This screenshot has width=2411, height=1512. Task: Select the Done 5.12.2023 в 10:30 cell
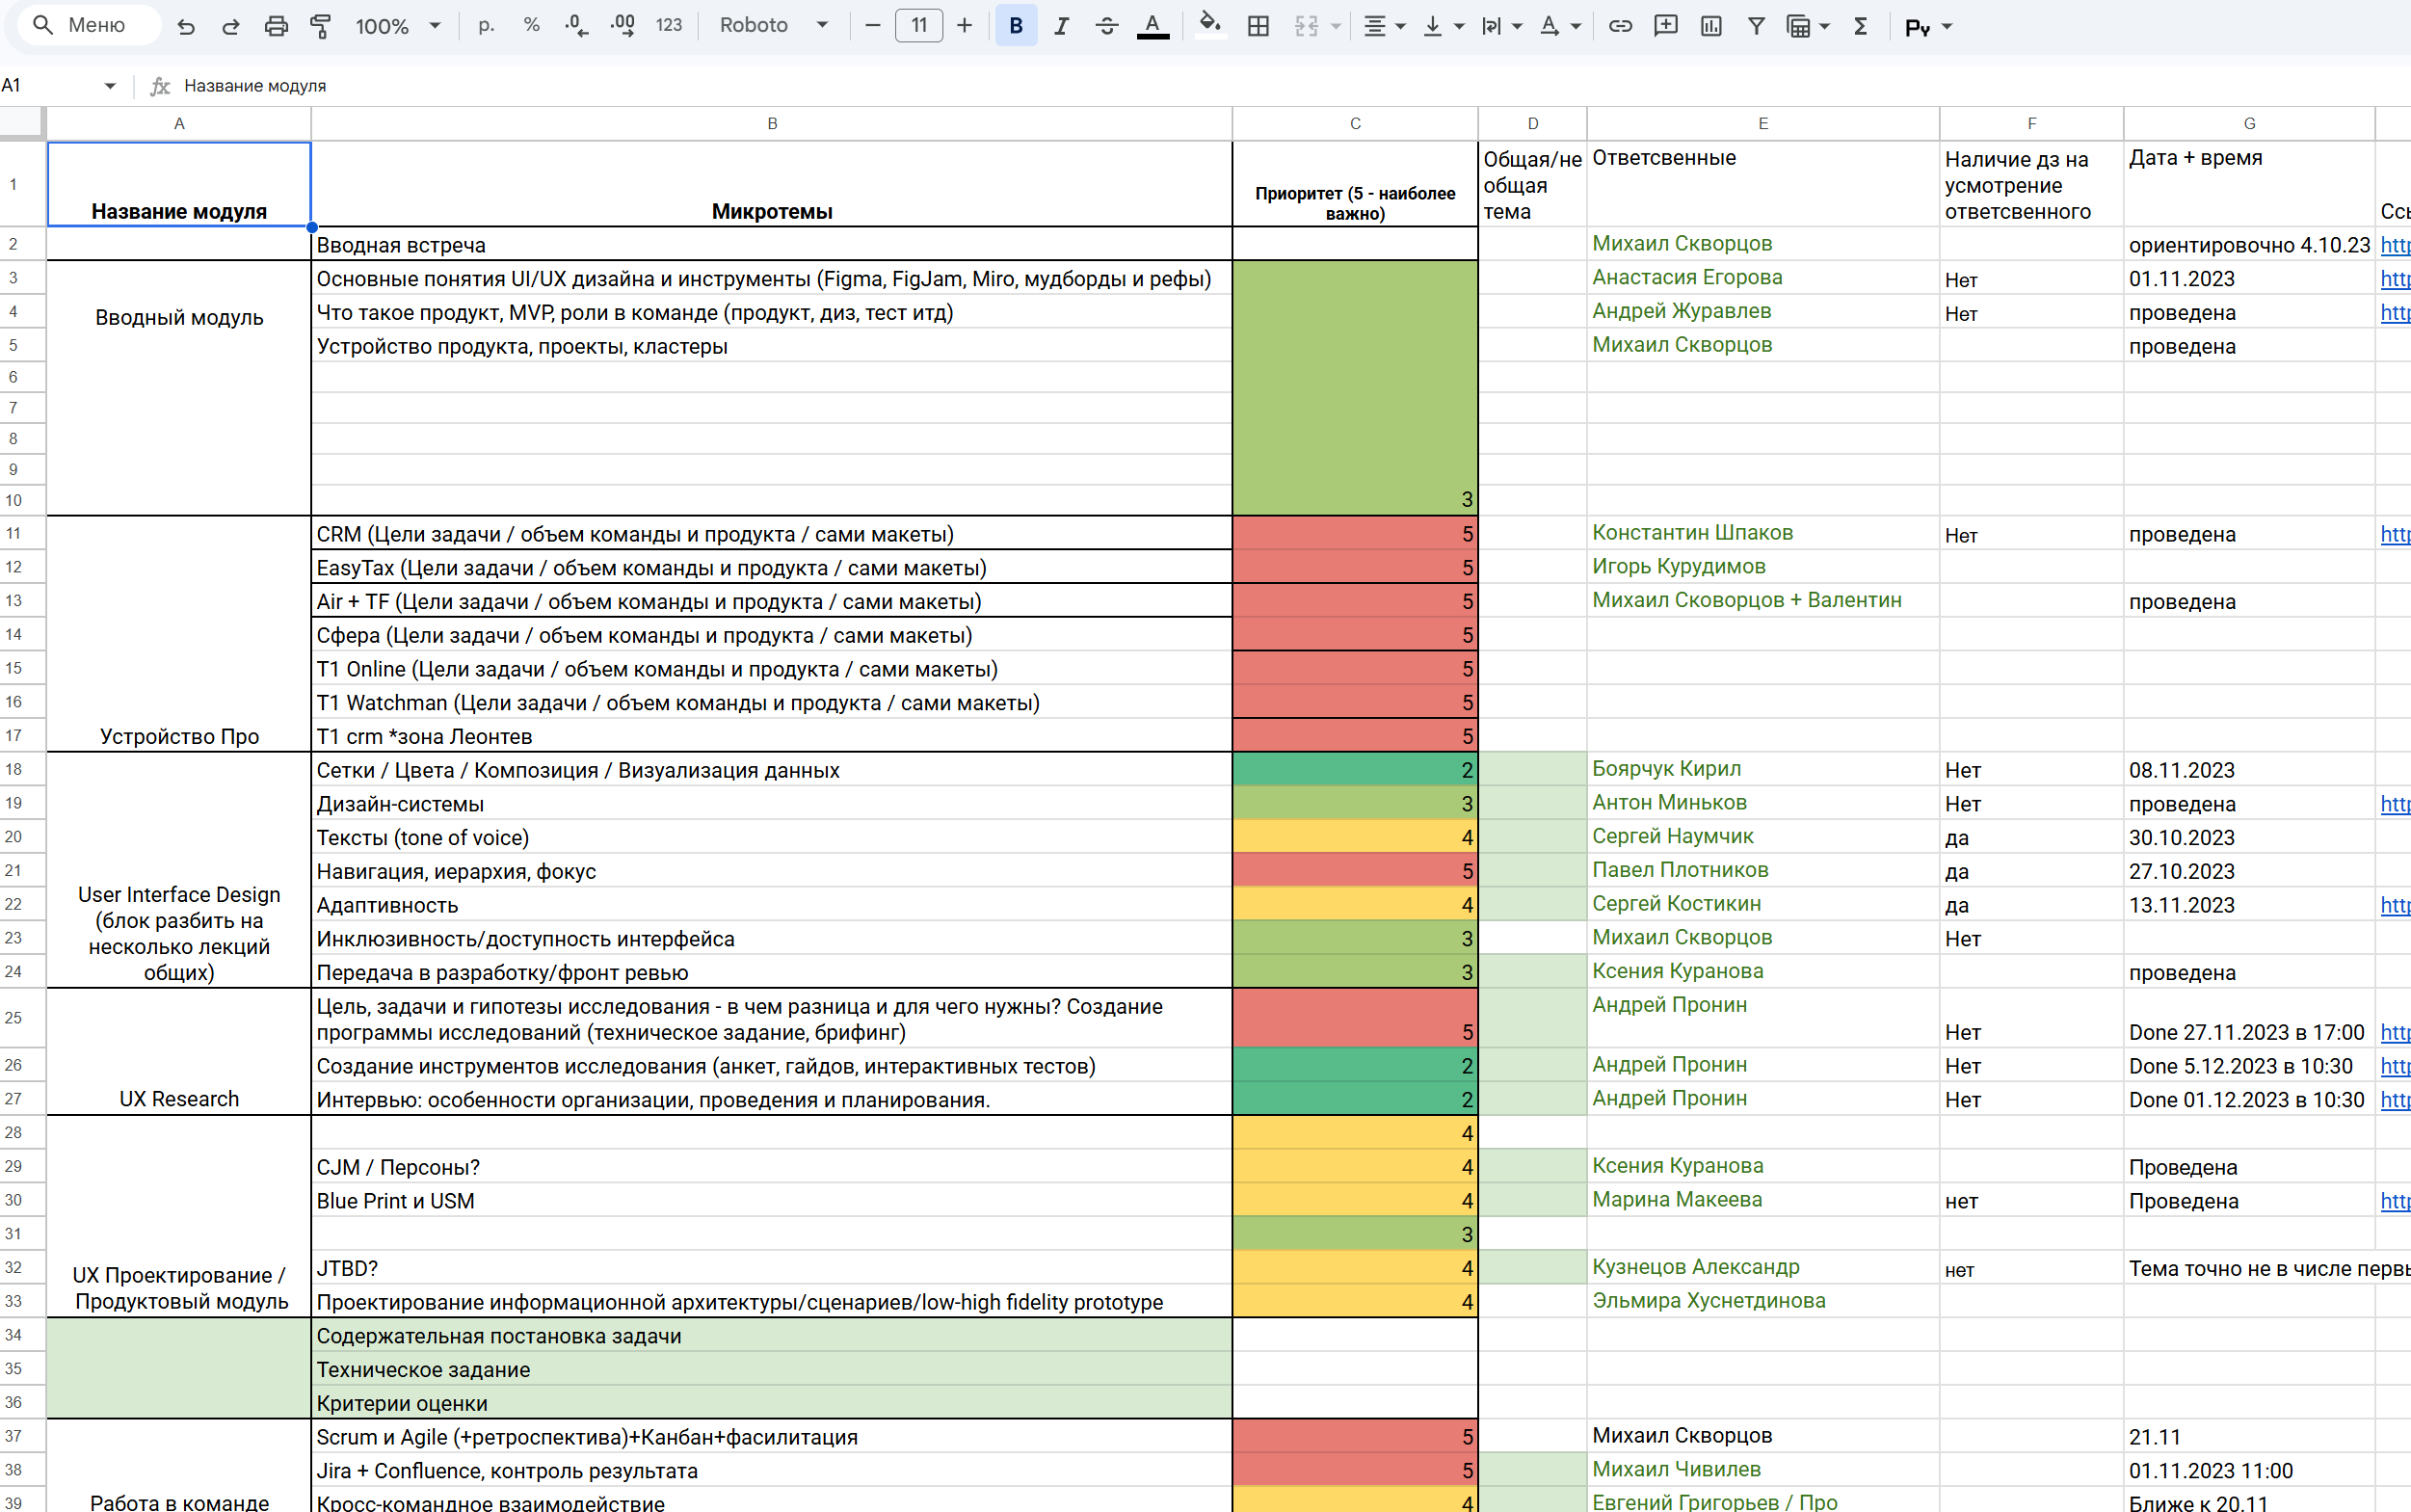click(x=2249, y=1066)
